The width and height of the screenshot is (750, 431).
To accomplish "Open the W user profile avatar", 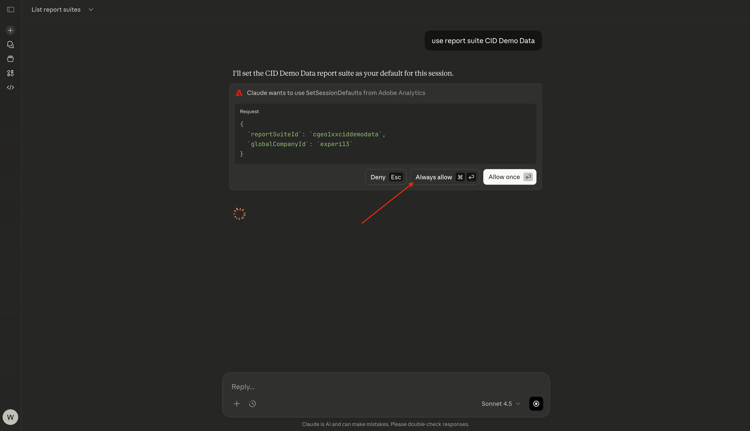I will 11,417.
